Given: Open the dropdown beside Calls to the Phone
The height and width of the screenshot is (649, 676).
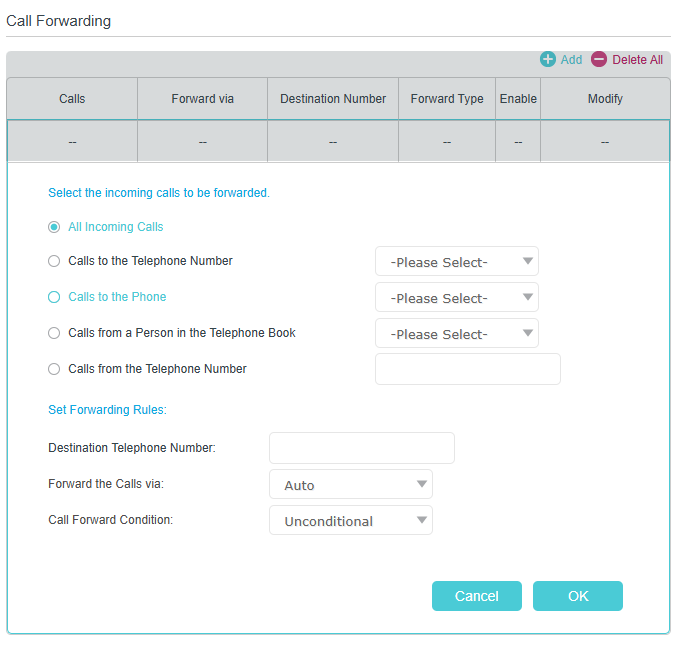Looking at the screenshot, I should pyautogui.click(x=457, y=297).
